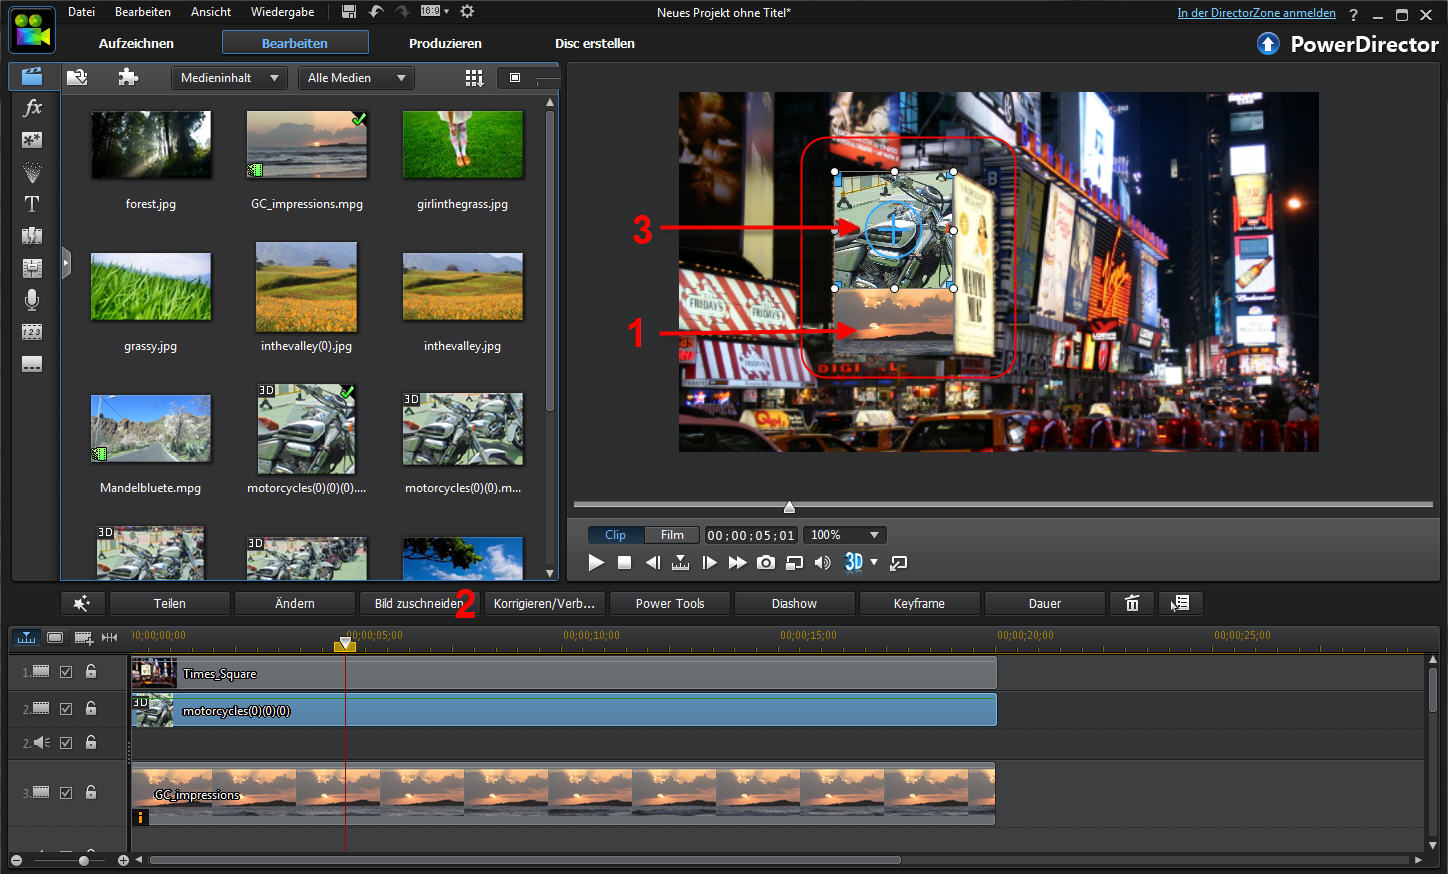Open the Medieninhalt dropdown
1448x874 pixels.
(230, 78)
